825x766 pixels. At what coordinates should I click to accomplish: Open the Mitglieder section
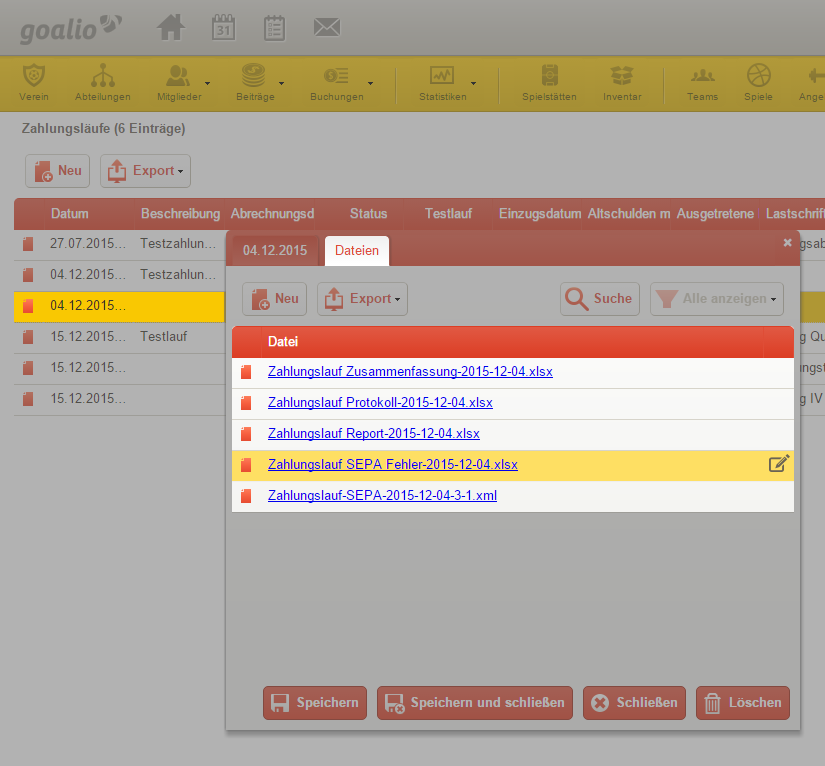(179, 83)
